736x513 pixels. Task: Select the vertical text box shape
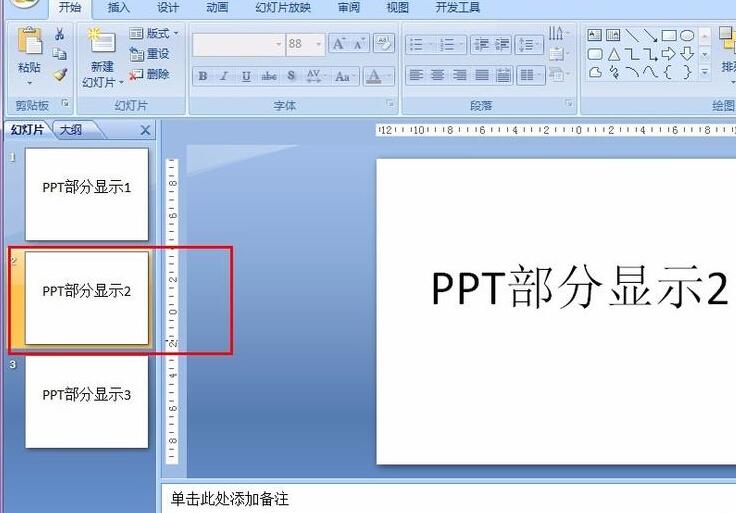click(x=613, y=35)
